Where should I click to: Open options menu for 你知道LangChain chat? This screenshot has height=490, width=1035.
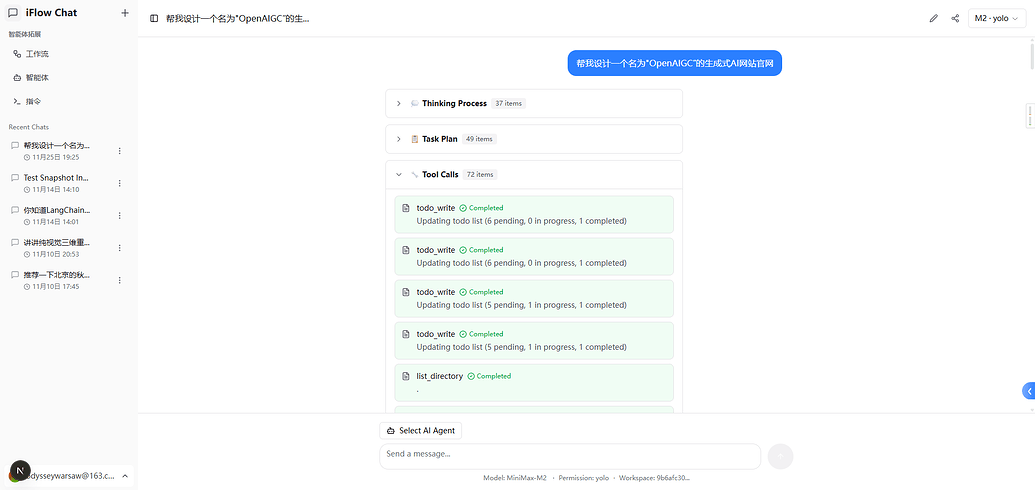[x=119, y=216]
